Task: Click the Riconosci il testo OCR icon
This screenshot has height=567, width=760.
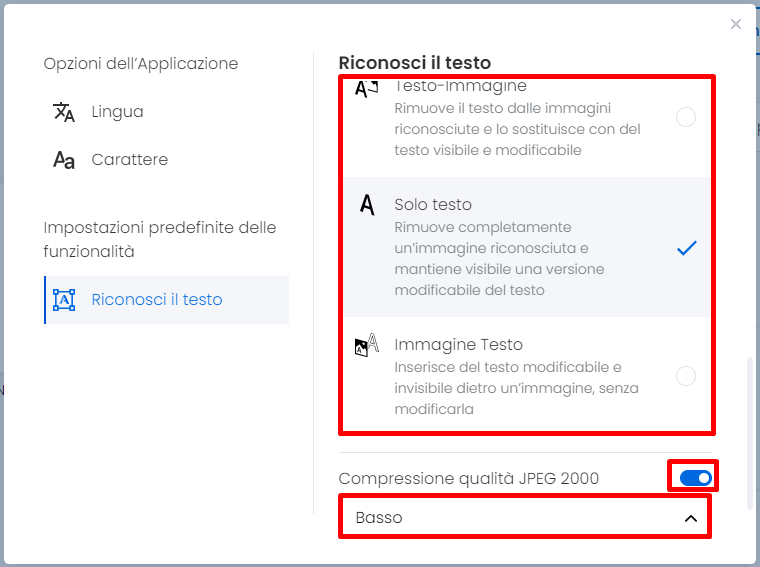Action: tap(64, 300)
